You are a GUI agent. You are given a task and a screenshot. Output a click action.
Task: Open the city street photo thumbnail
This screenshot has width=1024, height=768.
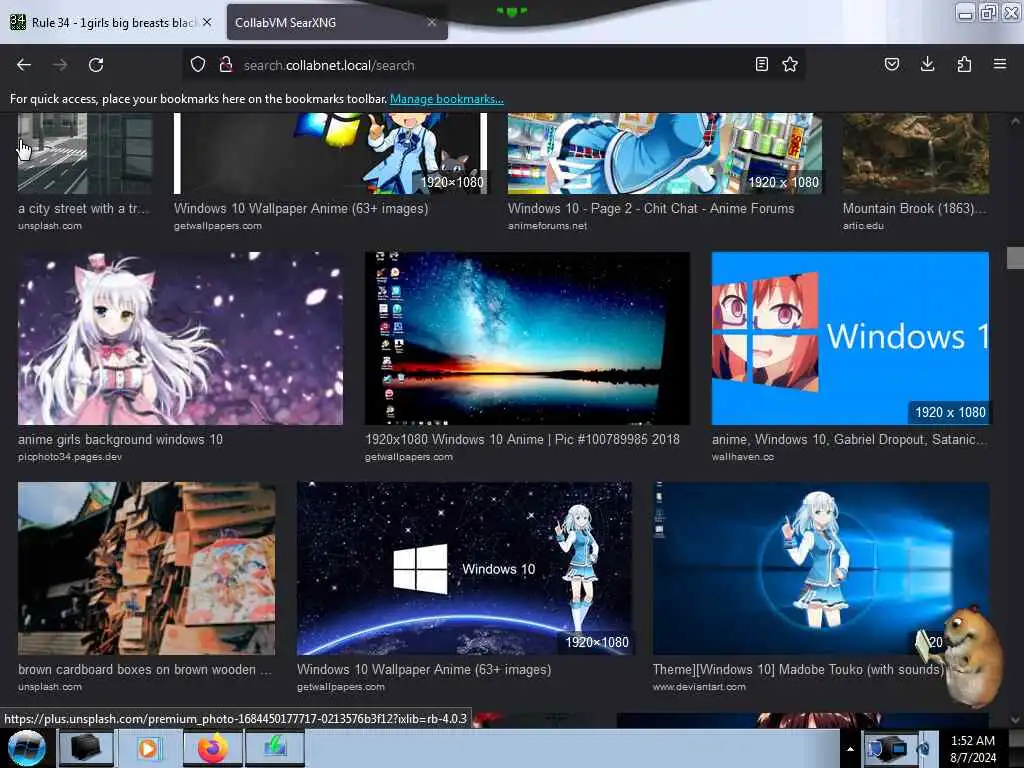86,153
